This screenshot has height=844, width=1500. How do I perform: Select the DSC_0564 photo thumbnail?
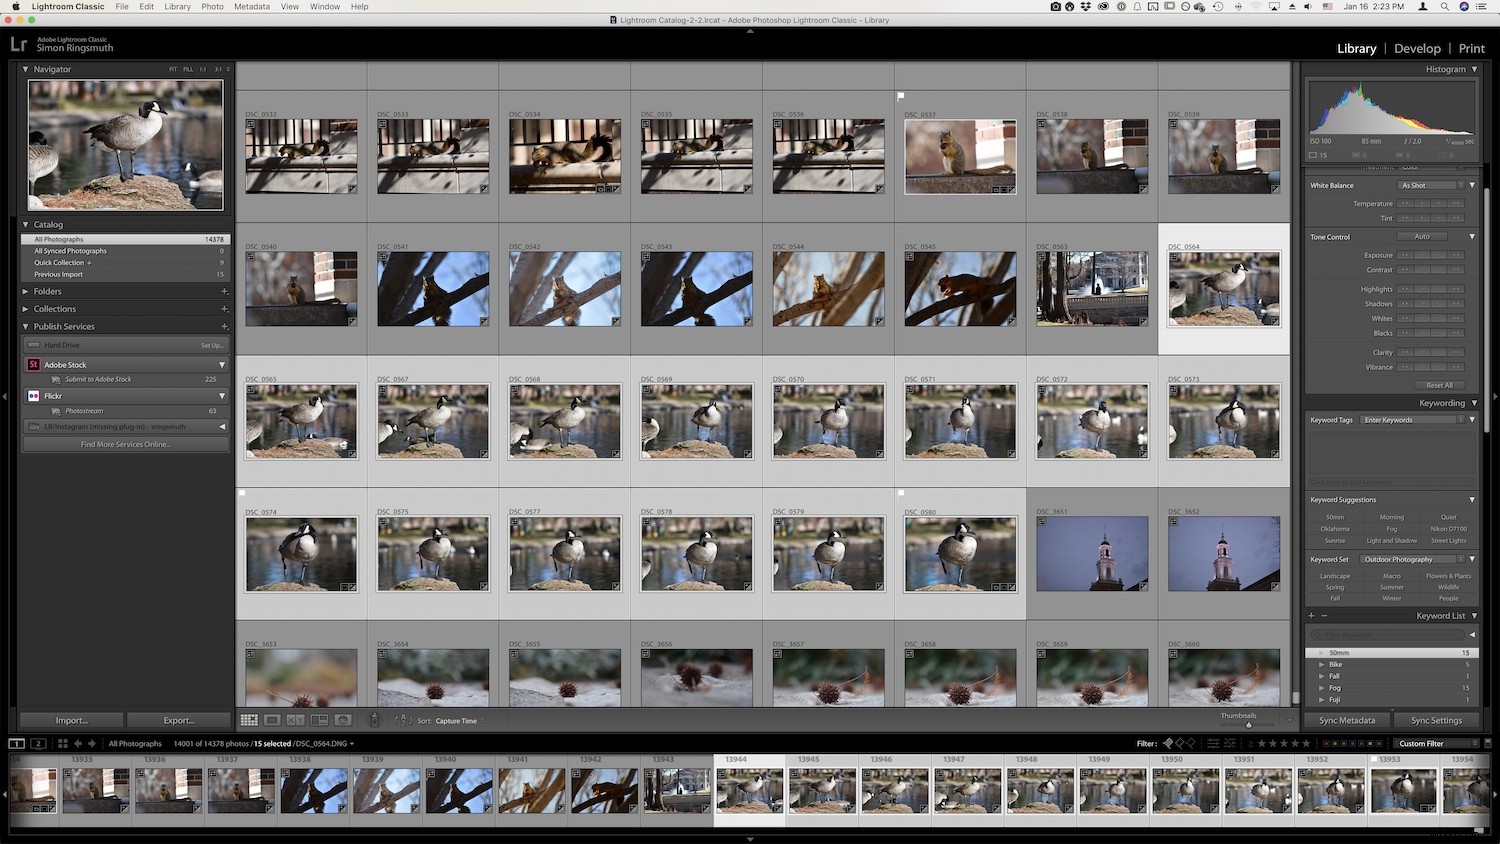pyautogui.click(x=1224, y=288)
